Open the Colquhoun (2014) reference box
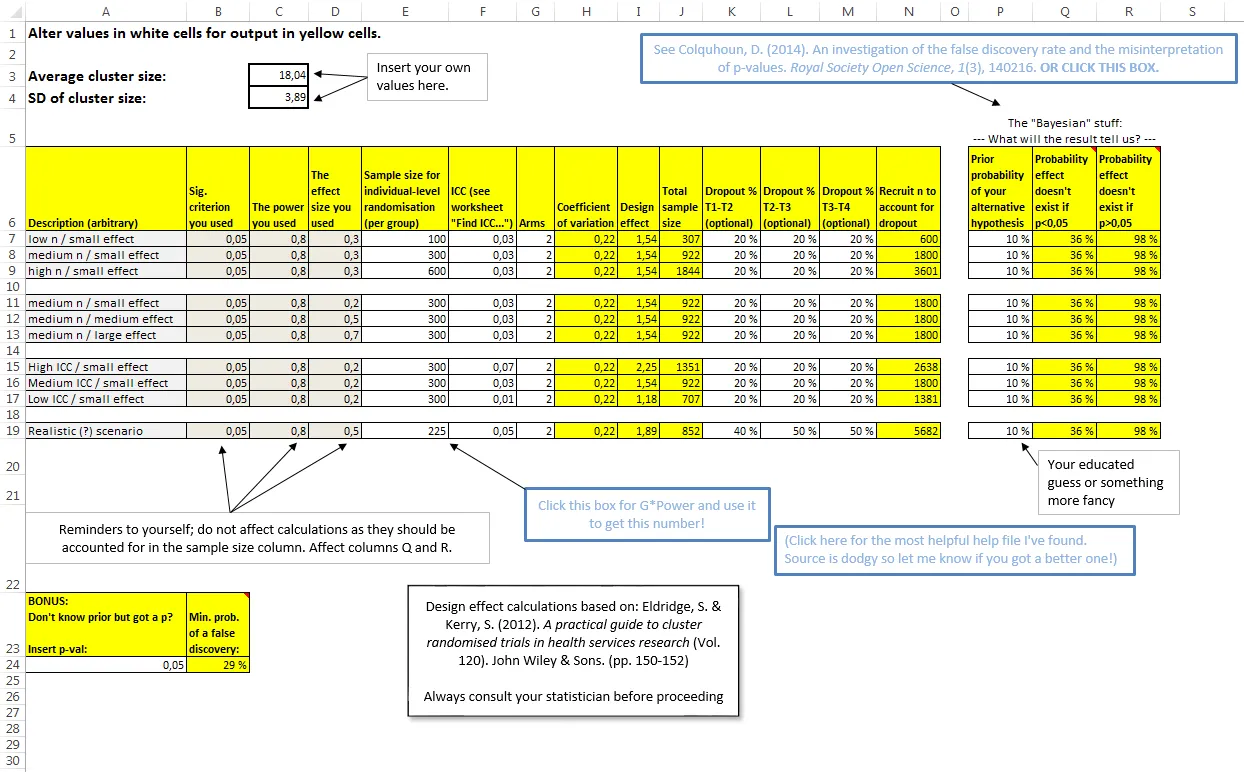Viewport: 1244px width, 772px height. pyautogui.click(x=939, y=58)
